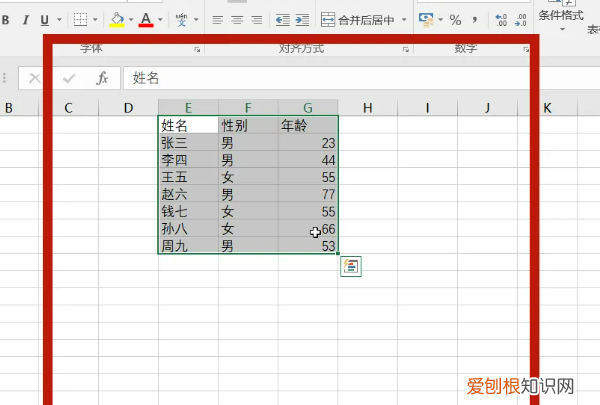Click the cell containing 姓名
The height and width of the screenshot is (405, 600).
point(188,125)
